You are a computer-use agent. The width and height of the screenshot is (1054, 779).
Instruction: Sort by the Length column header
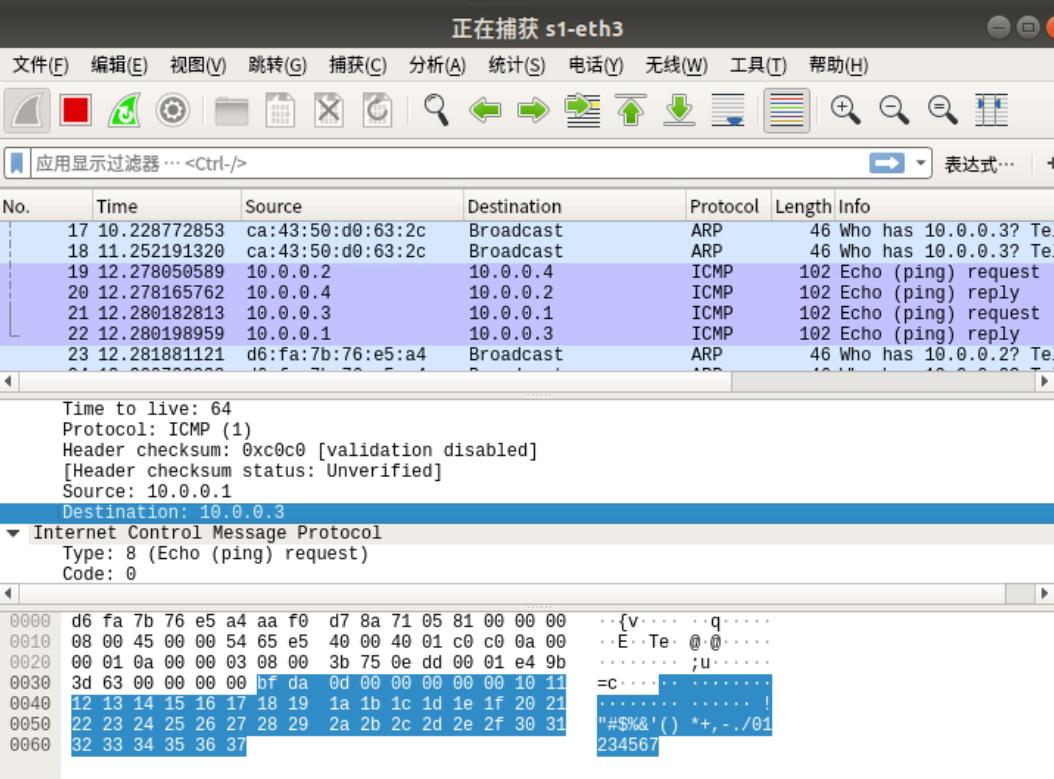coord(803,206)
